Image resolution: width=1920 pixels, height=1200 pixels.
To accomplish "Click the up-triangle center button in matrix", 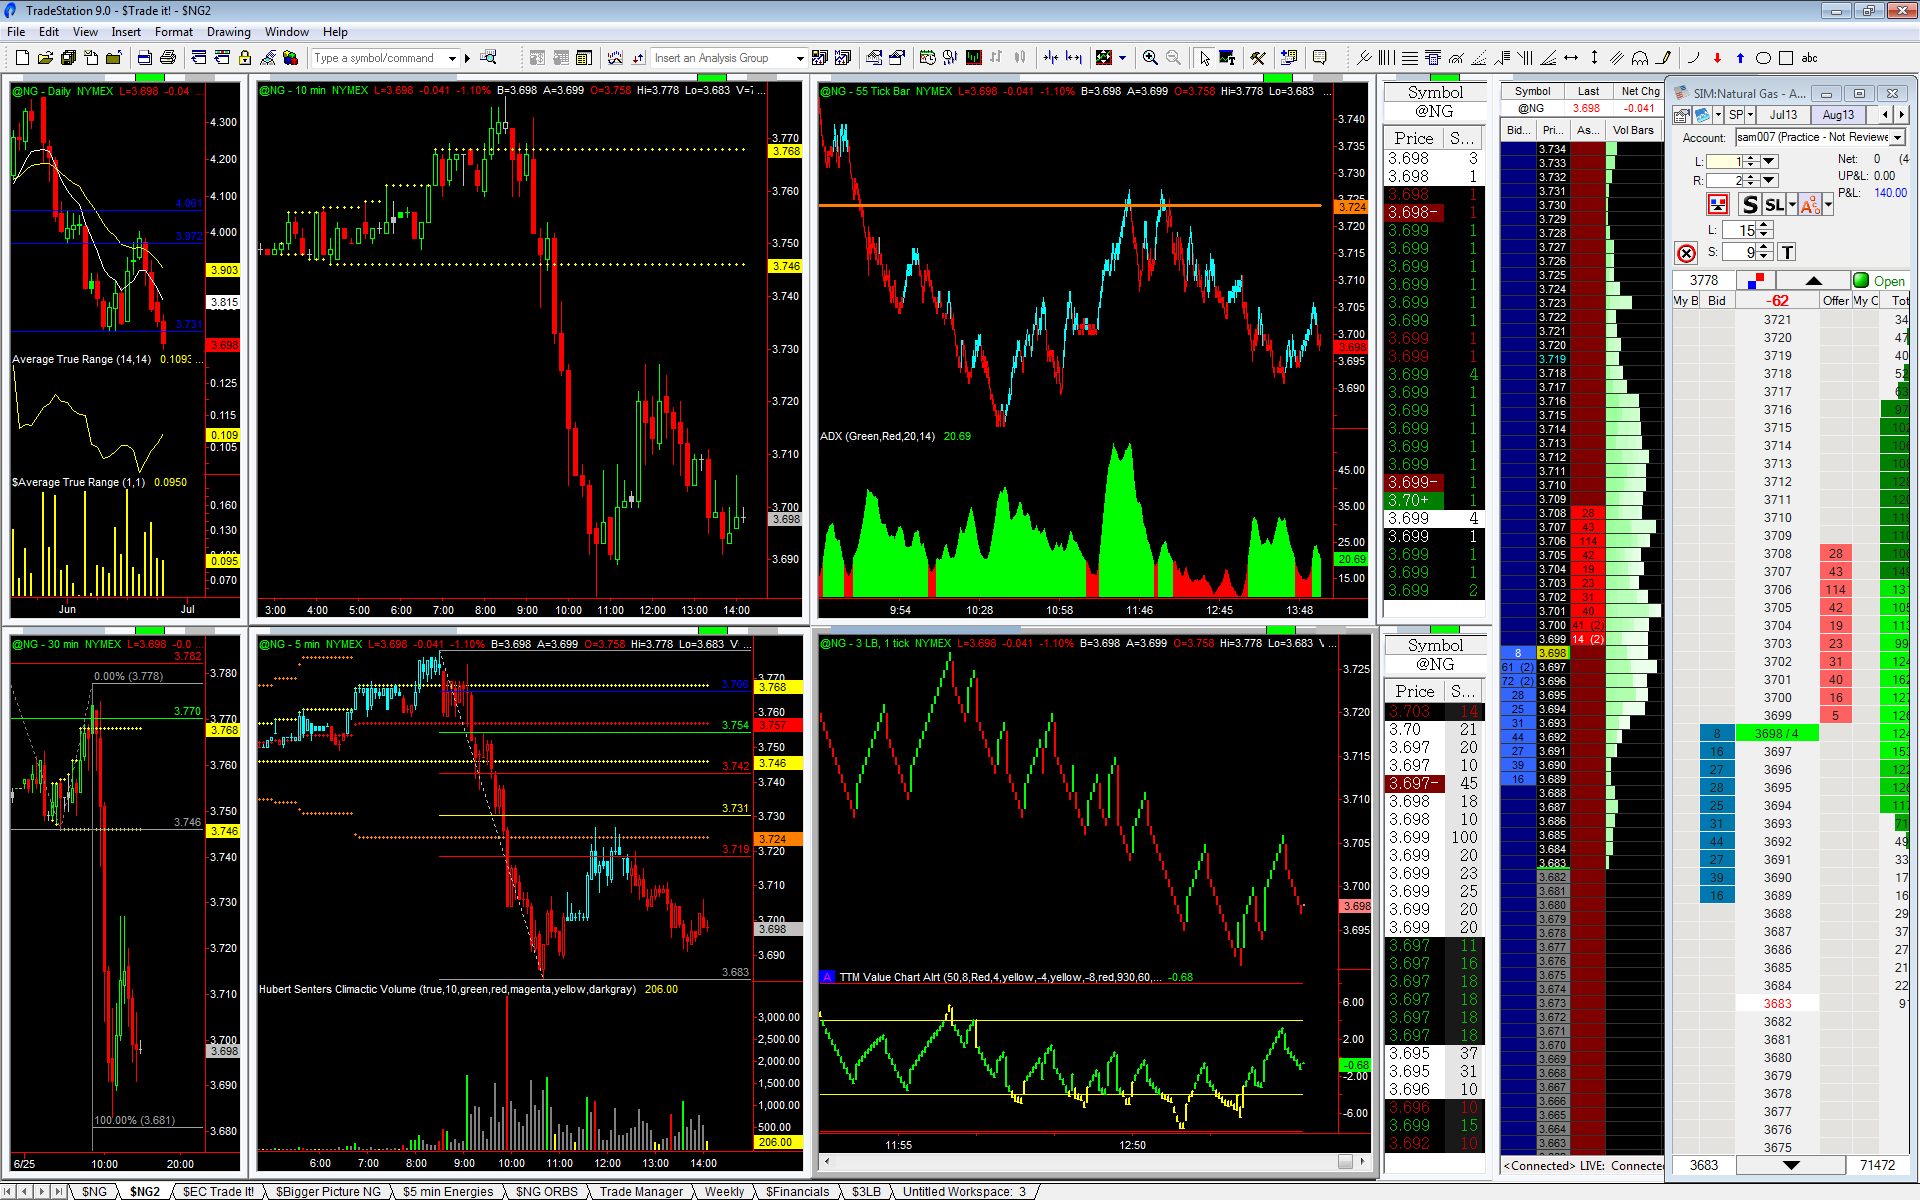I will click(x=1813, y=281).
